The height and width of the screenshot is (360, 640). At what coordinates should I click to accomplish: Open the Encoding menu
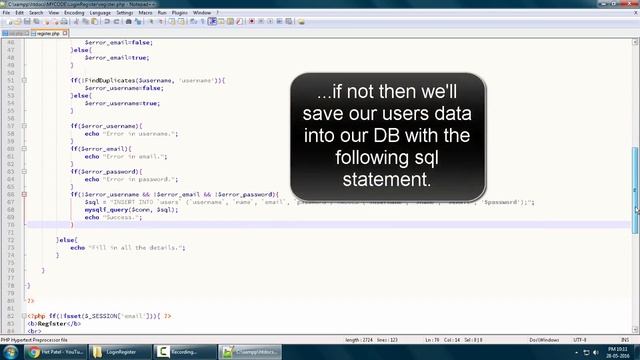click(x=74, y=13)
